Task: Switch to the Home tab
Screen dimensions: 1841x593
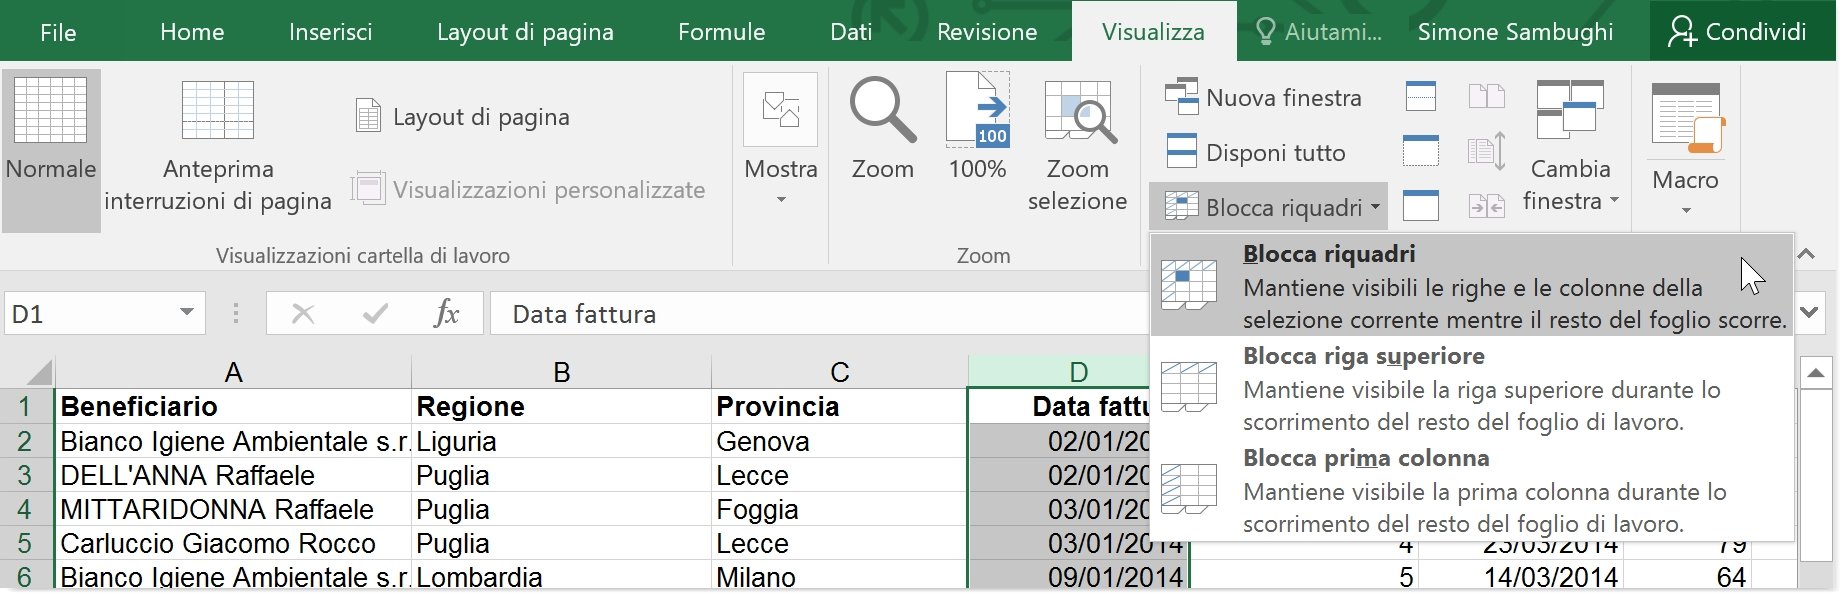Action: (x=192, y=32)
